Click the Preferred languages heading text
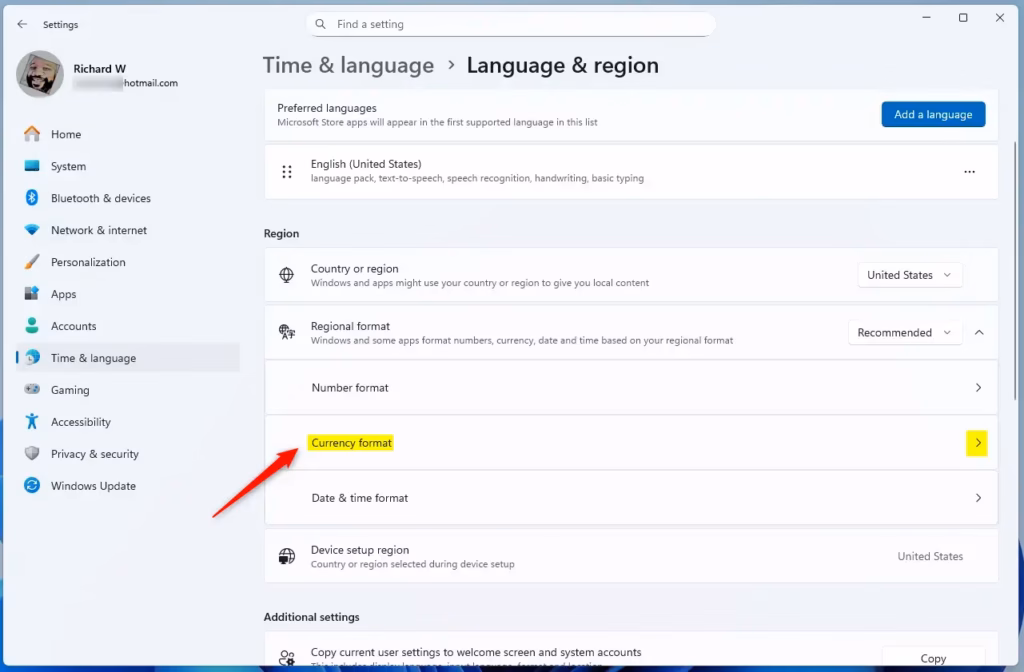This screenshot has height=672, width=1024. tap(327, 108)
